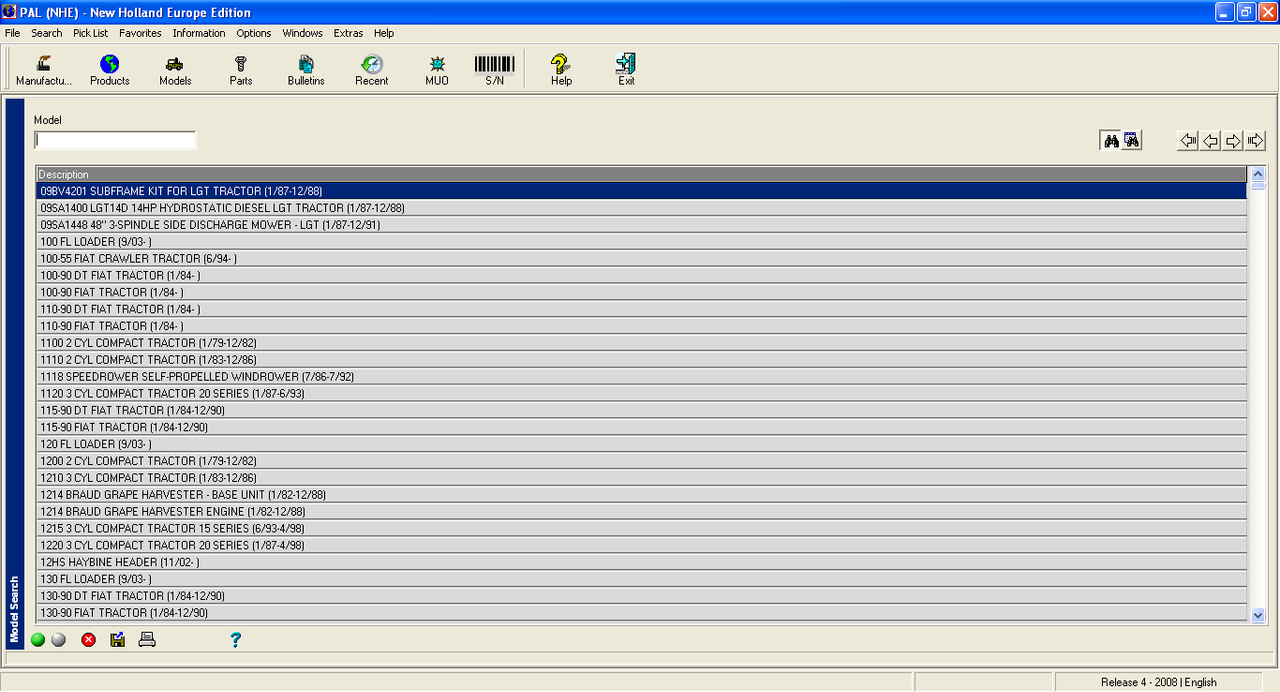Screen dimensions: 1280x692
Task: Select row 1118 SPEEDROWER SELF-PROPELLED WINDROWER
Action: point(641,377)
